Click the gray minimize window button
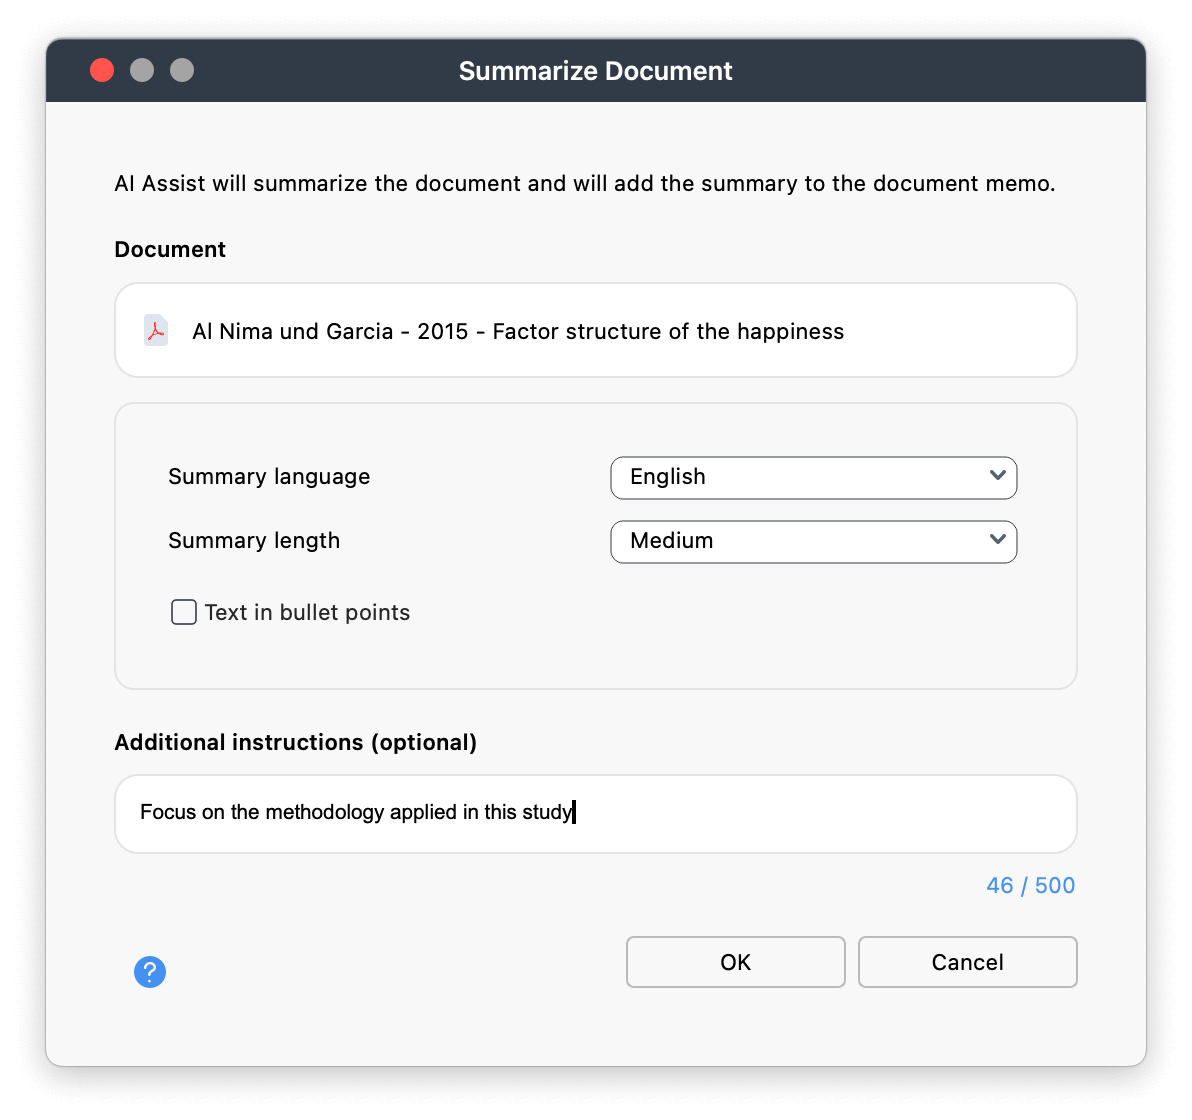Image resolution: width=1192 pixels, height=1120 pixels. pos(142,71)
